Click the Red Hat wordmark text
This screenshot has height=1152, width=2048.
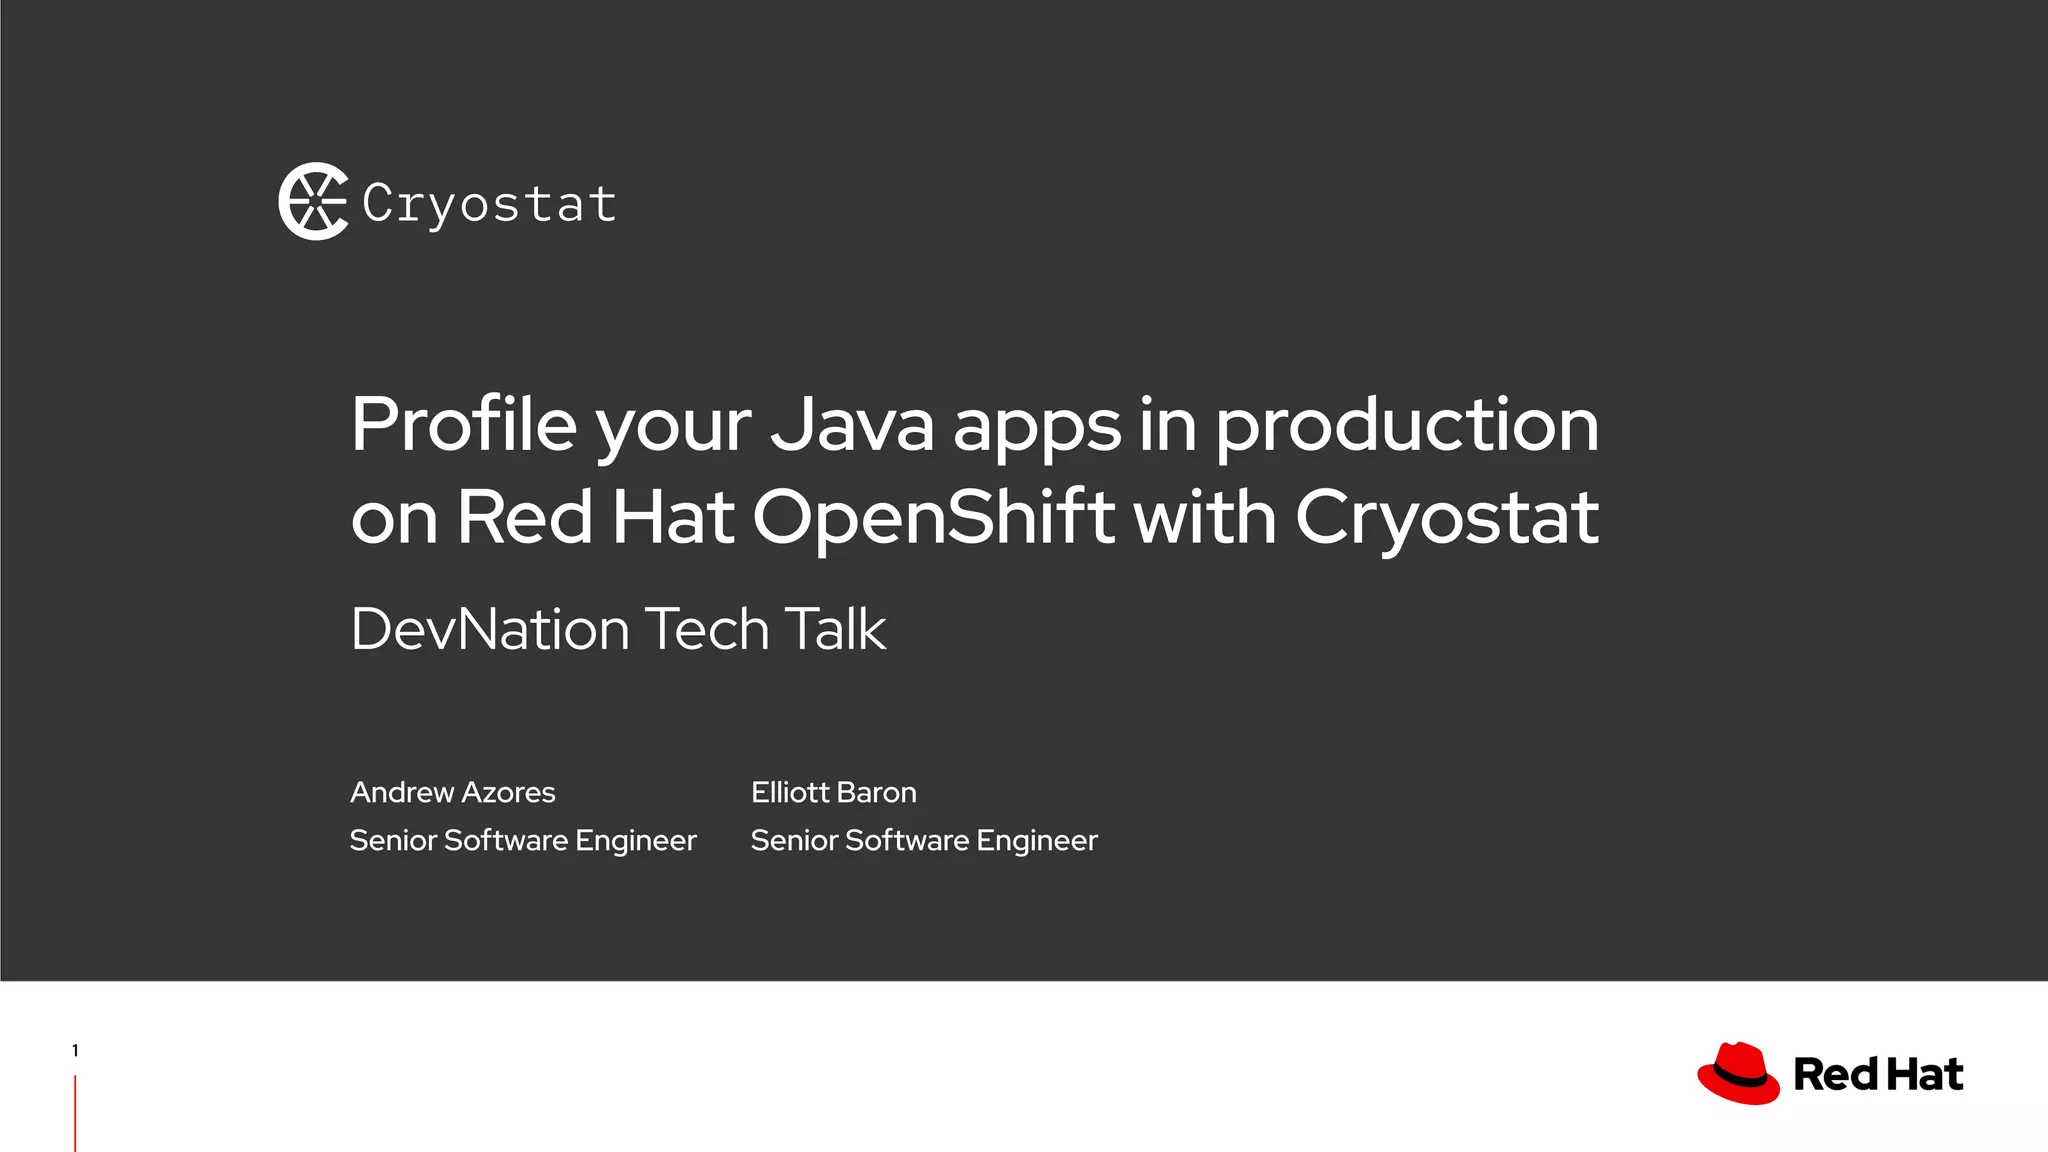[1878, 1075]
